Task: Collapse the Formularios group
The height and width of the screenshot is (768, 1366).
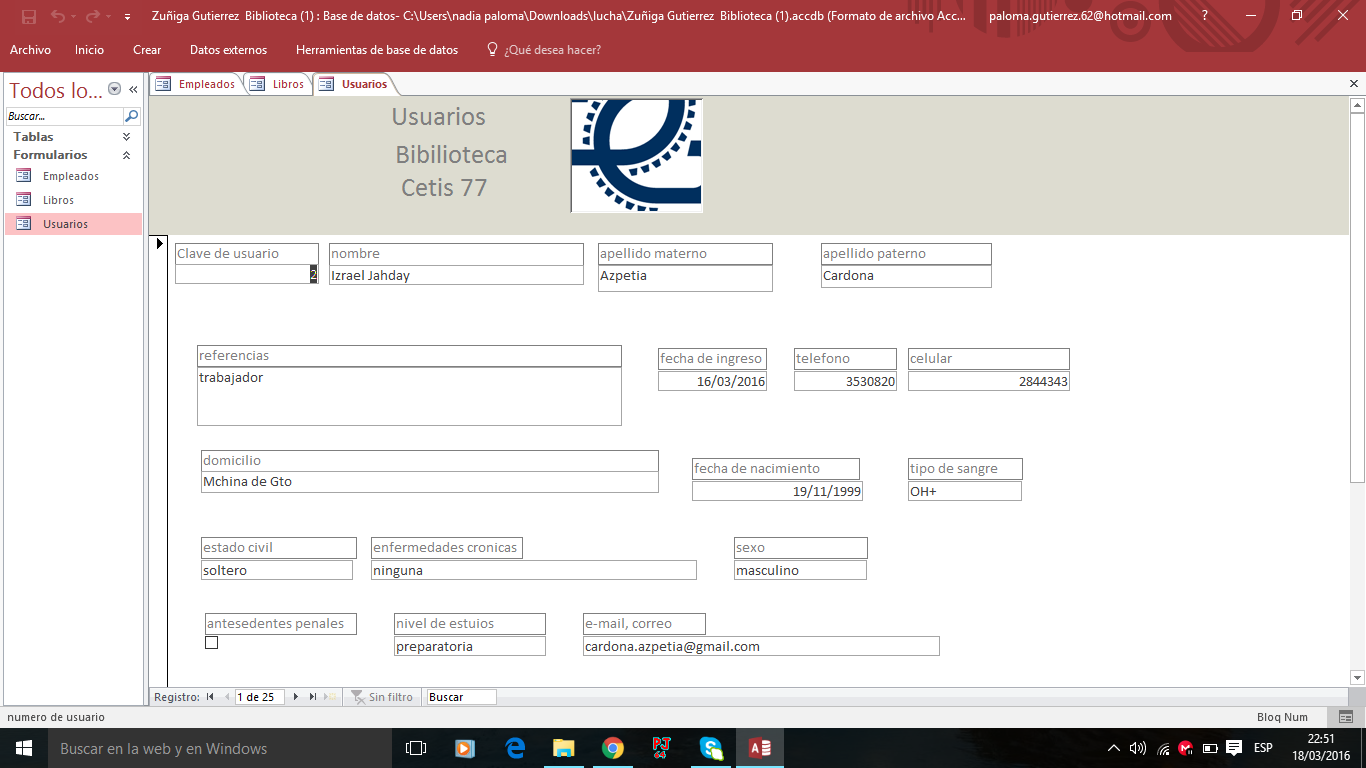Action: point(126,155)
